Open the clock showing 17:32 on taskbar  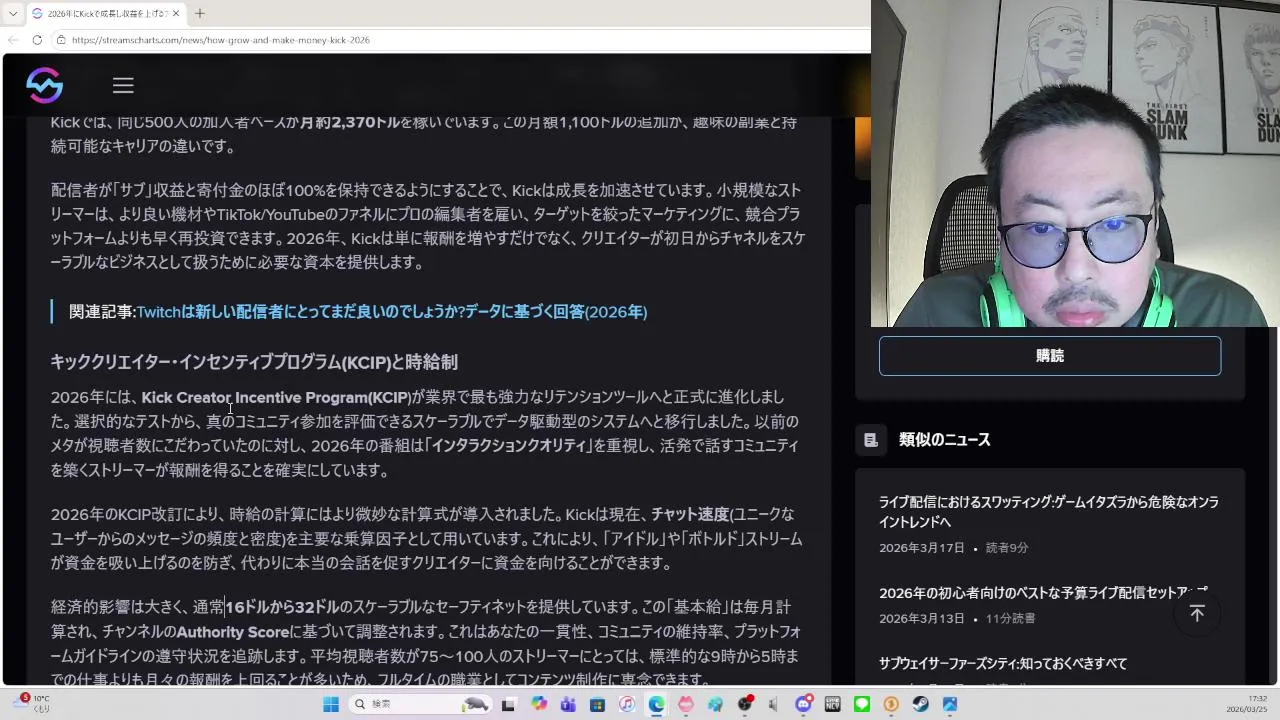tap(1248, 704)
